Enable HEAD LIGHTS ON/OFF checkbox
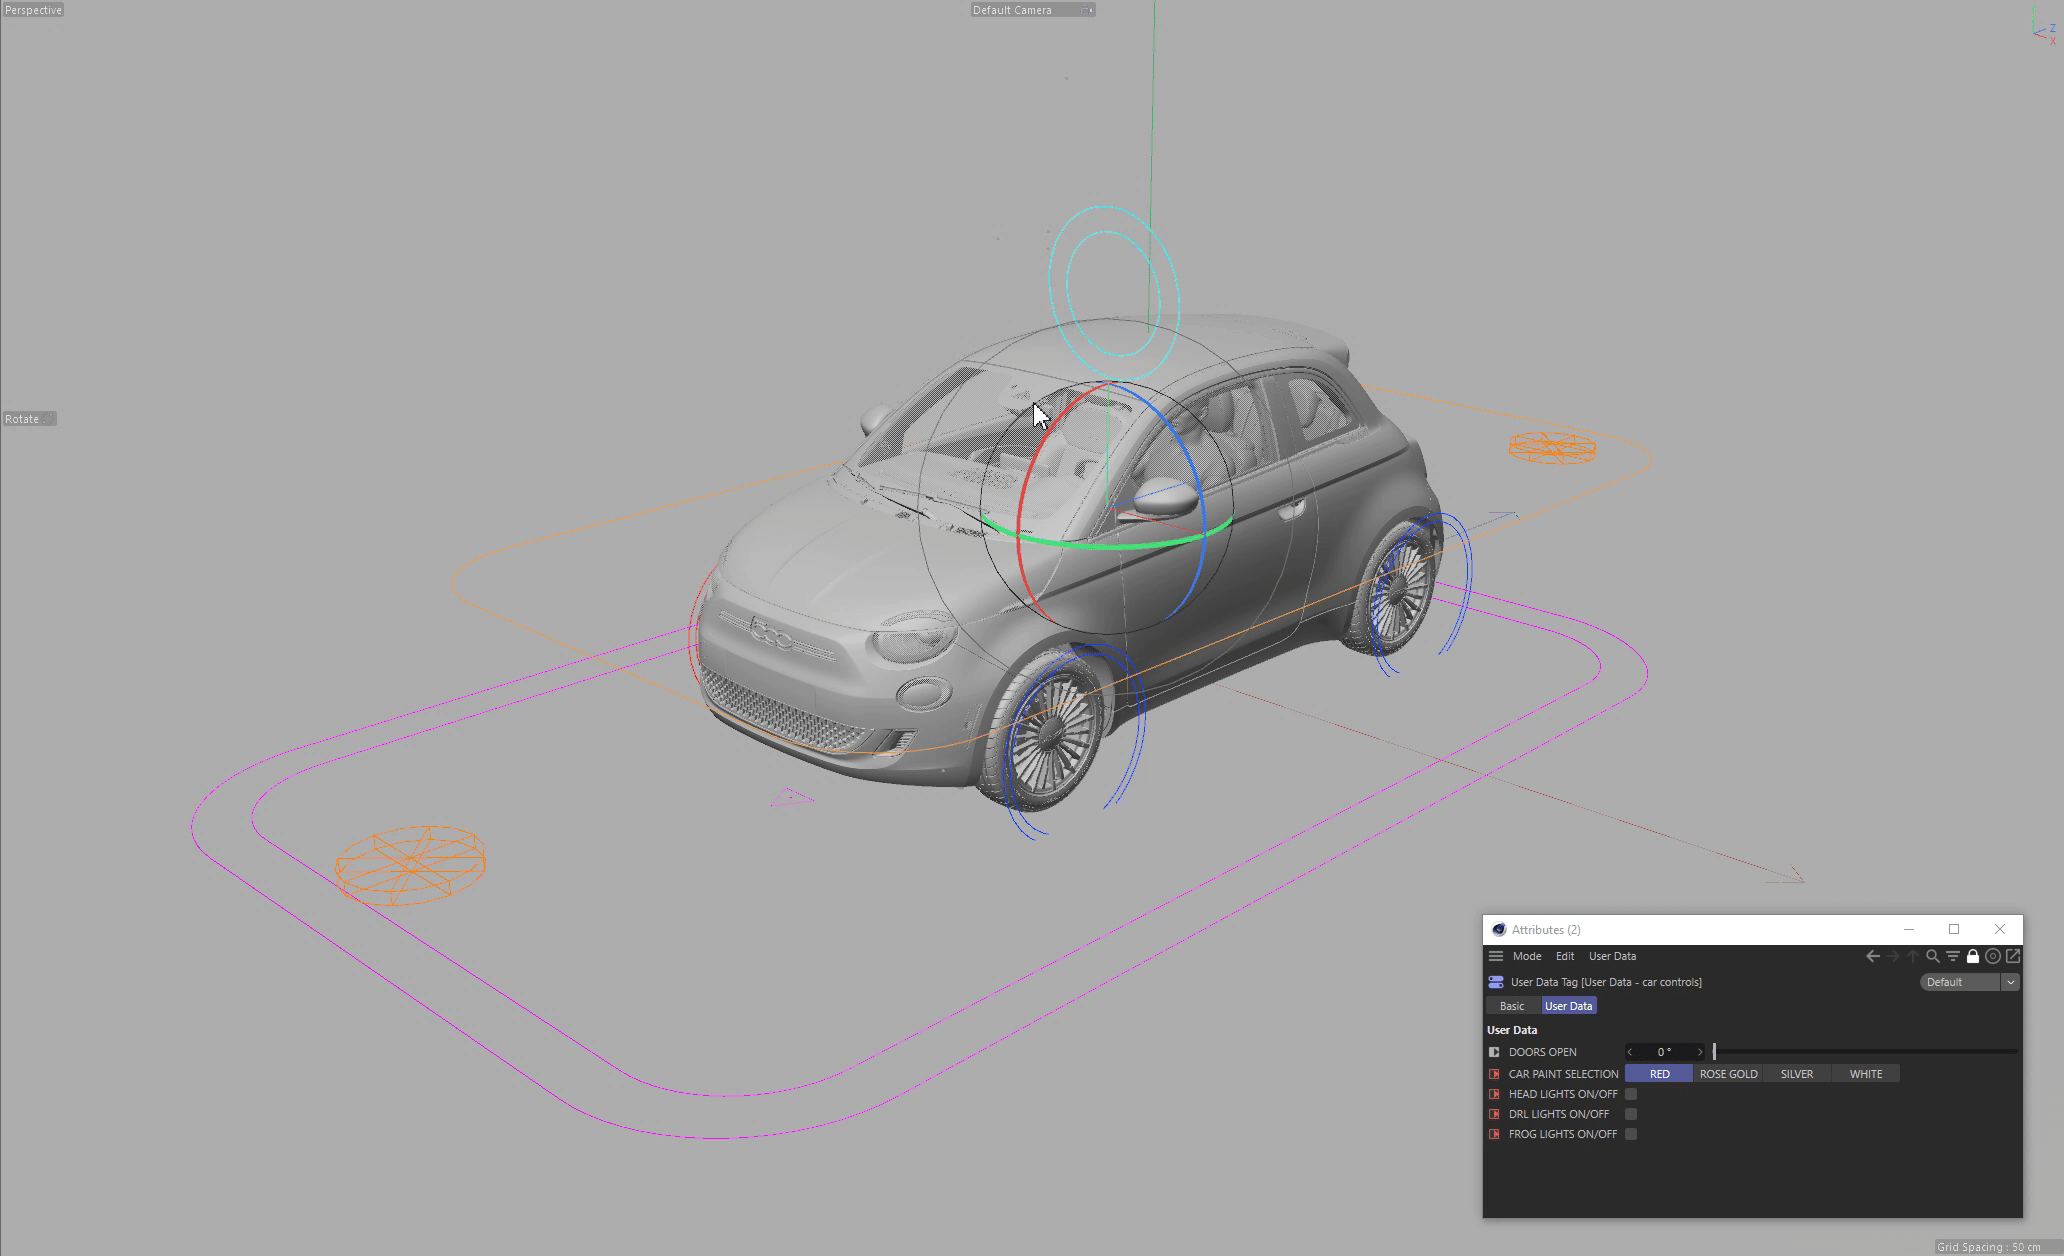The width and height of the screenshot is (2064, 1256). click(1631, 1094)
